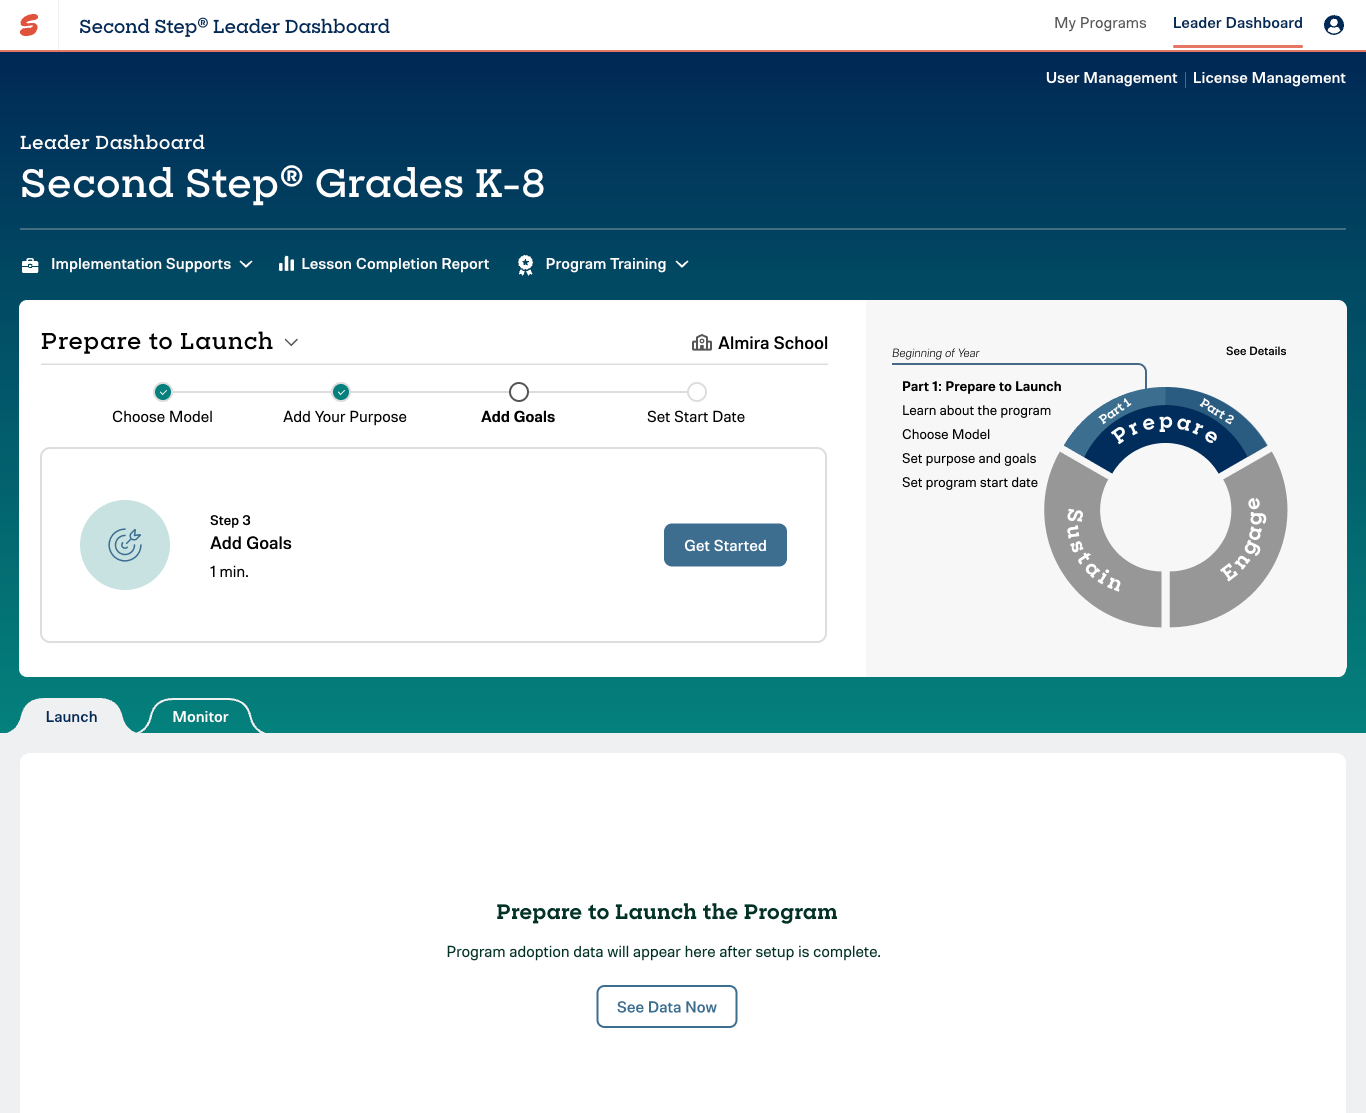Click the Set Start Date step label
The image size is (1366, 1113).
click(696, 417)
